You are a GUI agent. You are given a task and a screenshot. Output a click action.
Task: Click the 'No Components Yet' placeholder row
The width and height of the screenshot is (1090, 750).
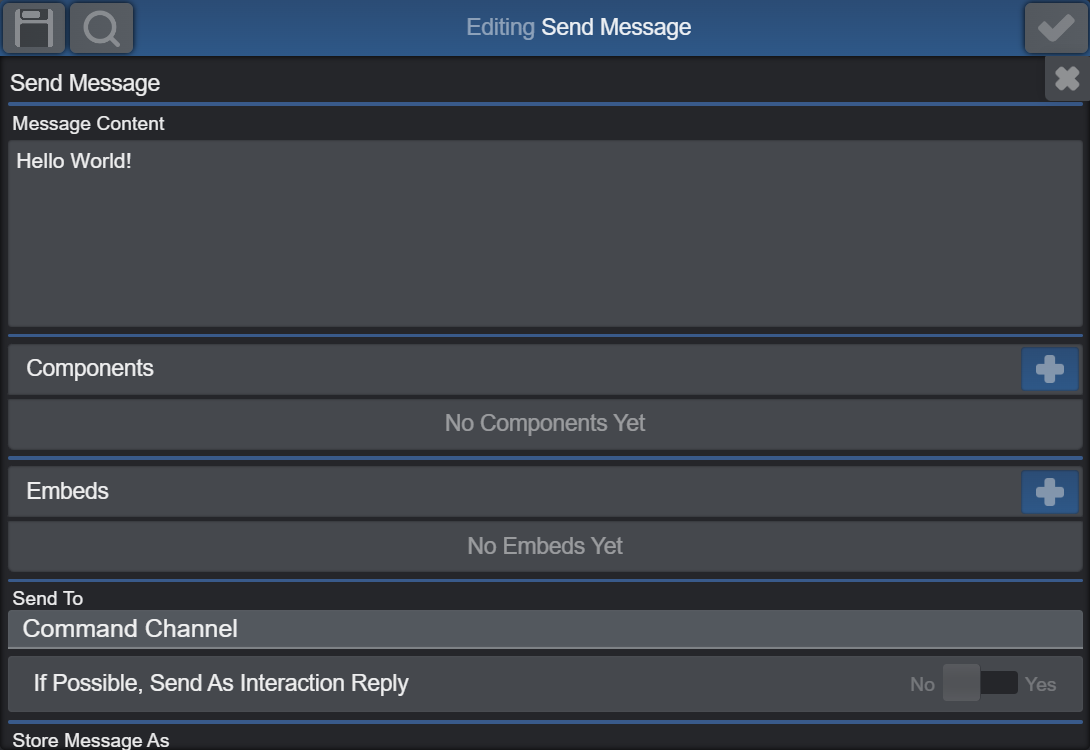pyautogui.click(x=545, y=423)
